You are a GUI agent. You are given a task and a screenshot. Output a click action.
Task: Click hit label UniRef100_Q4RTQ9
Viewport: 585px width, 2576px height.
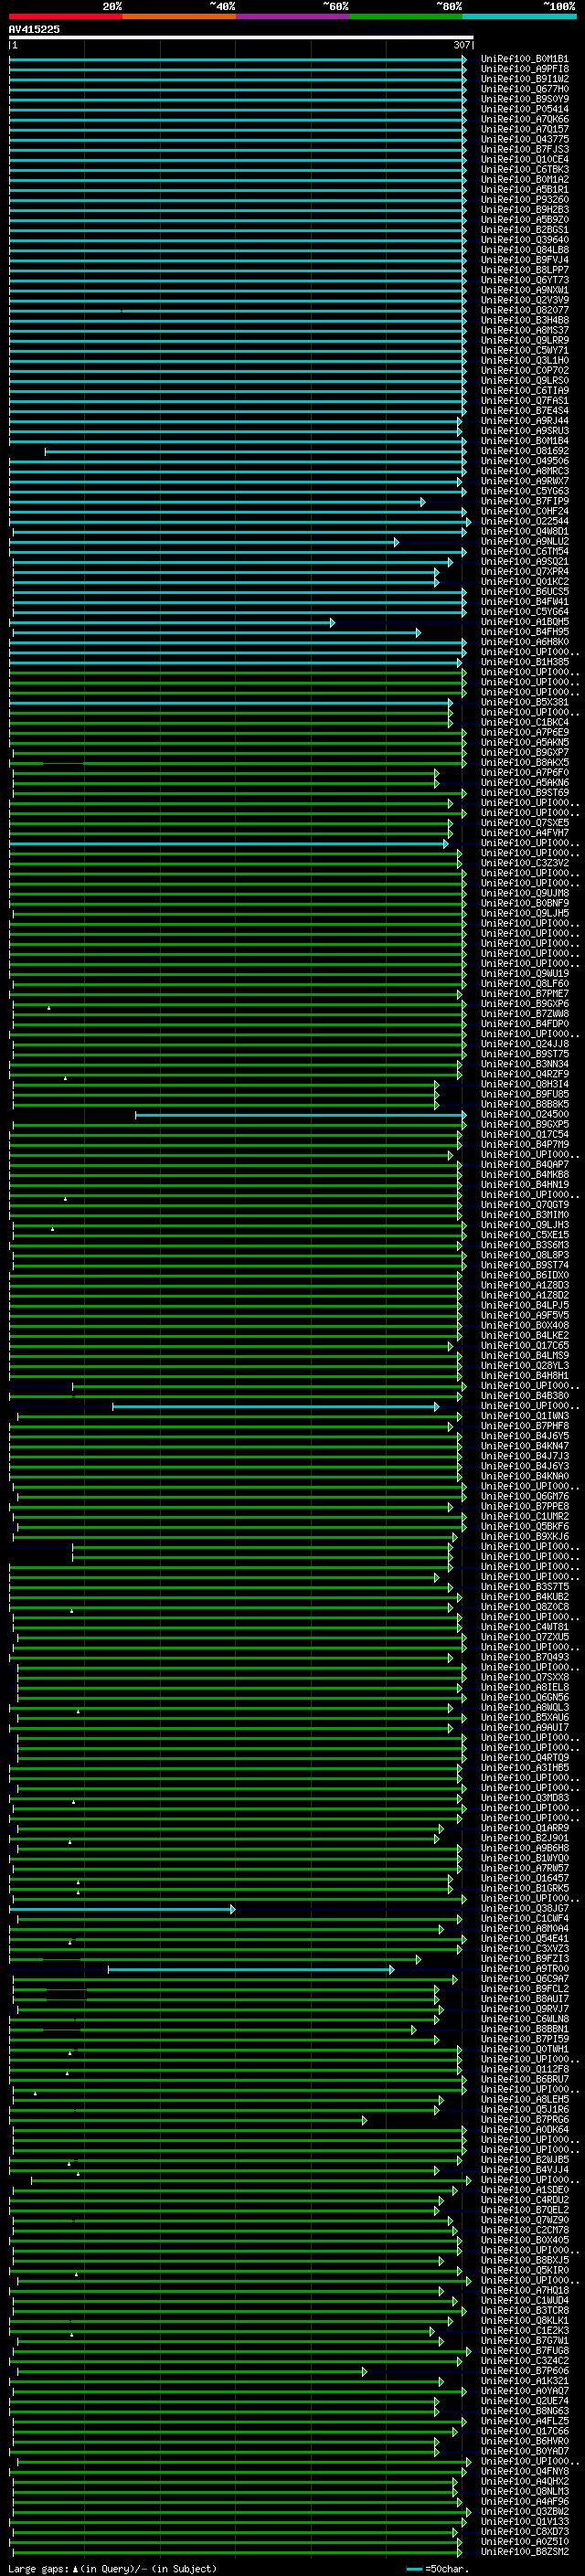(x=524, y=1758)
